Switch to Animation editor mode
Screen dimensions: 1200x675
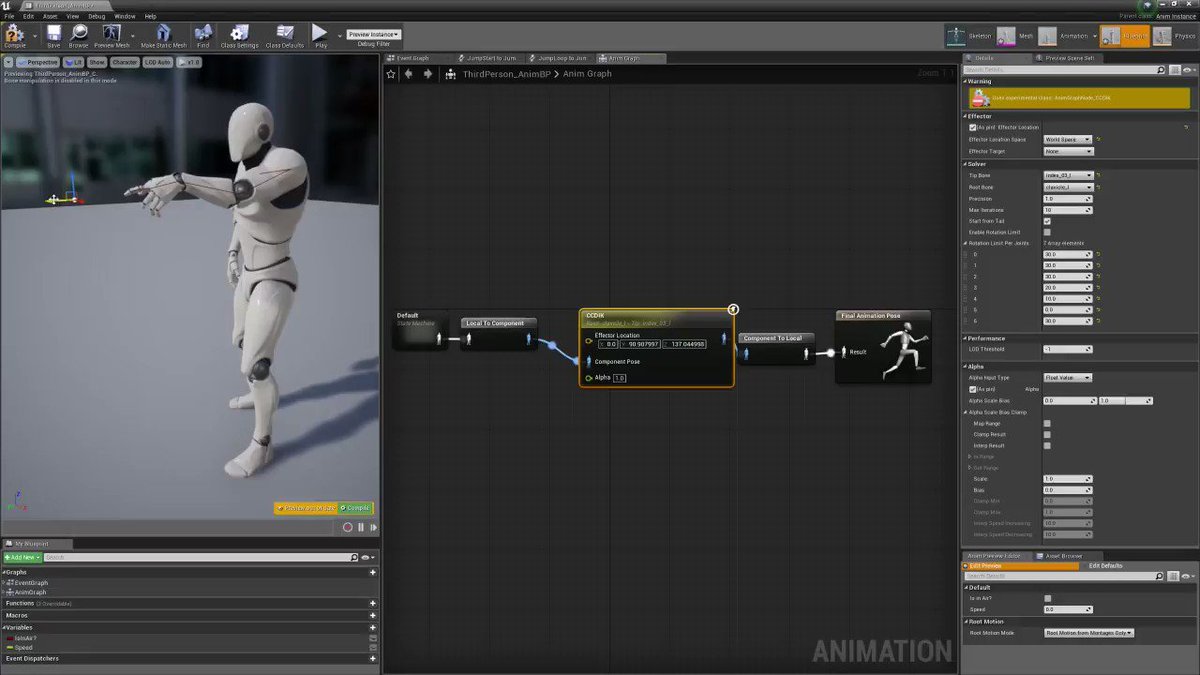[1063, 36]
